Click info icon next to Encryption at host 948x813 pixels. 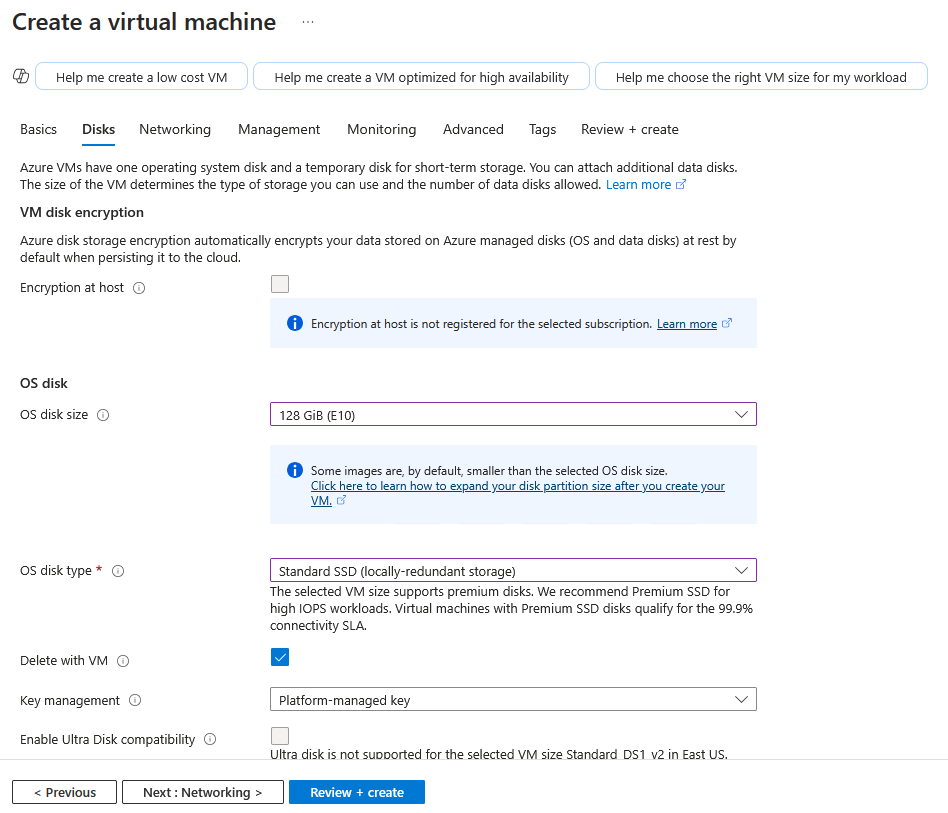[x=139, y=288]
